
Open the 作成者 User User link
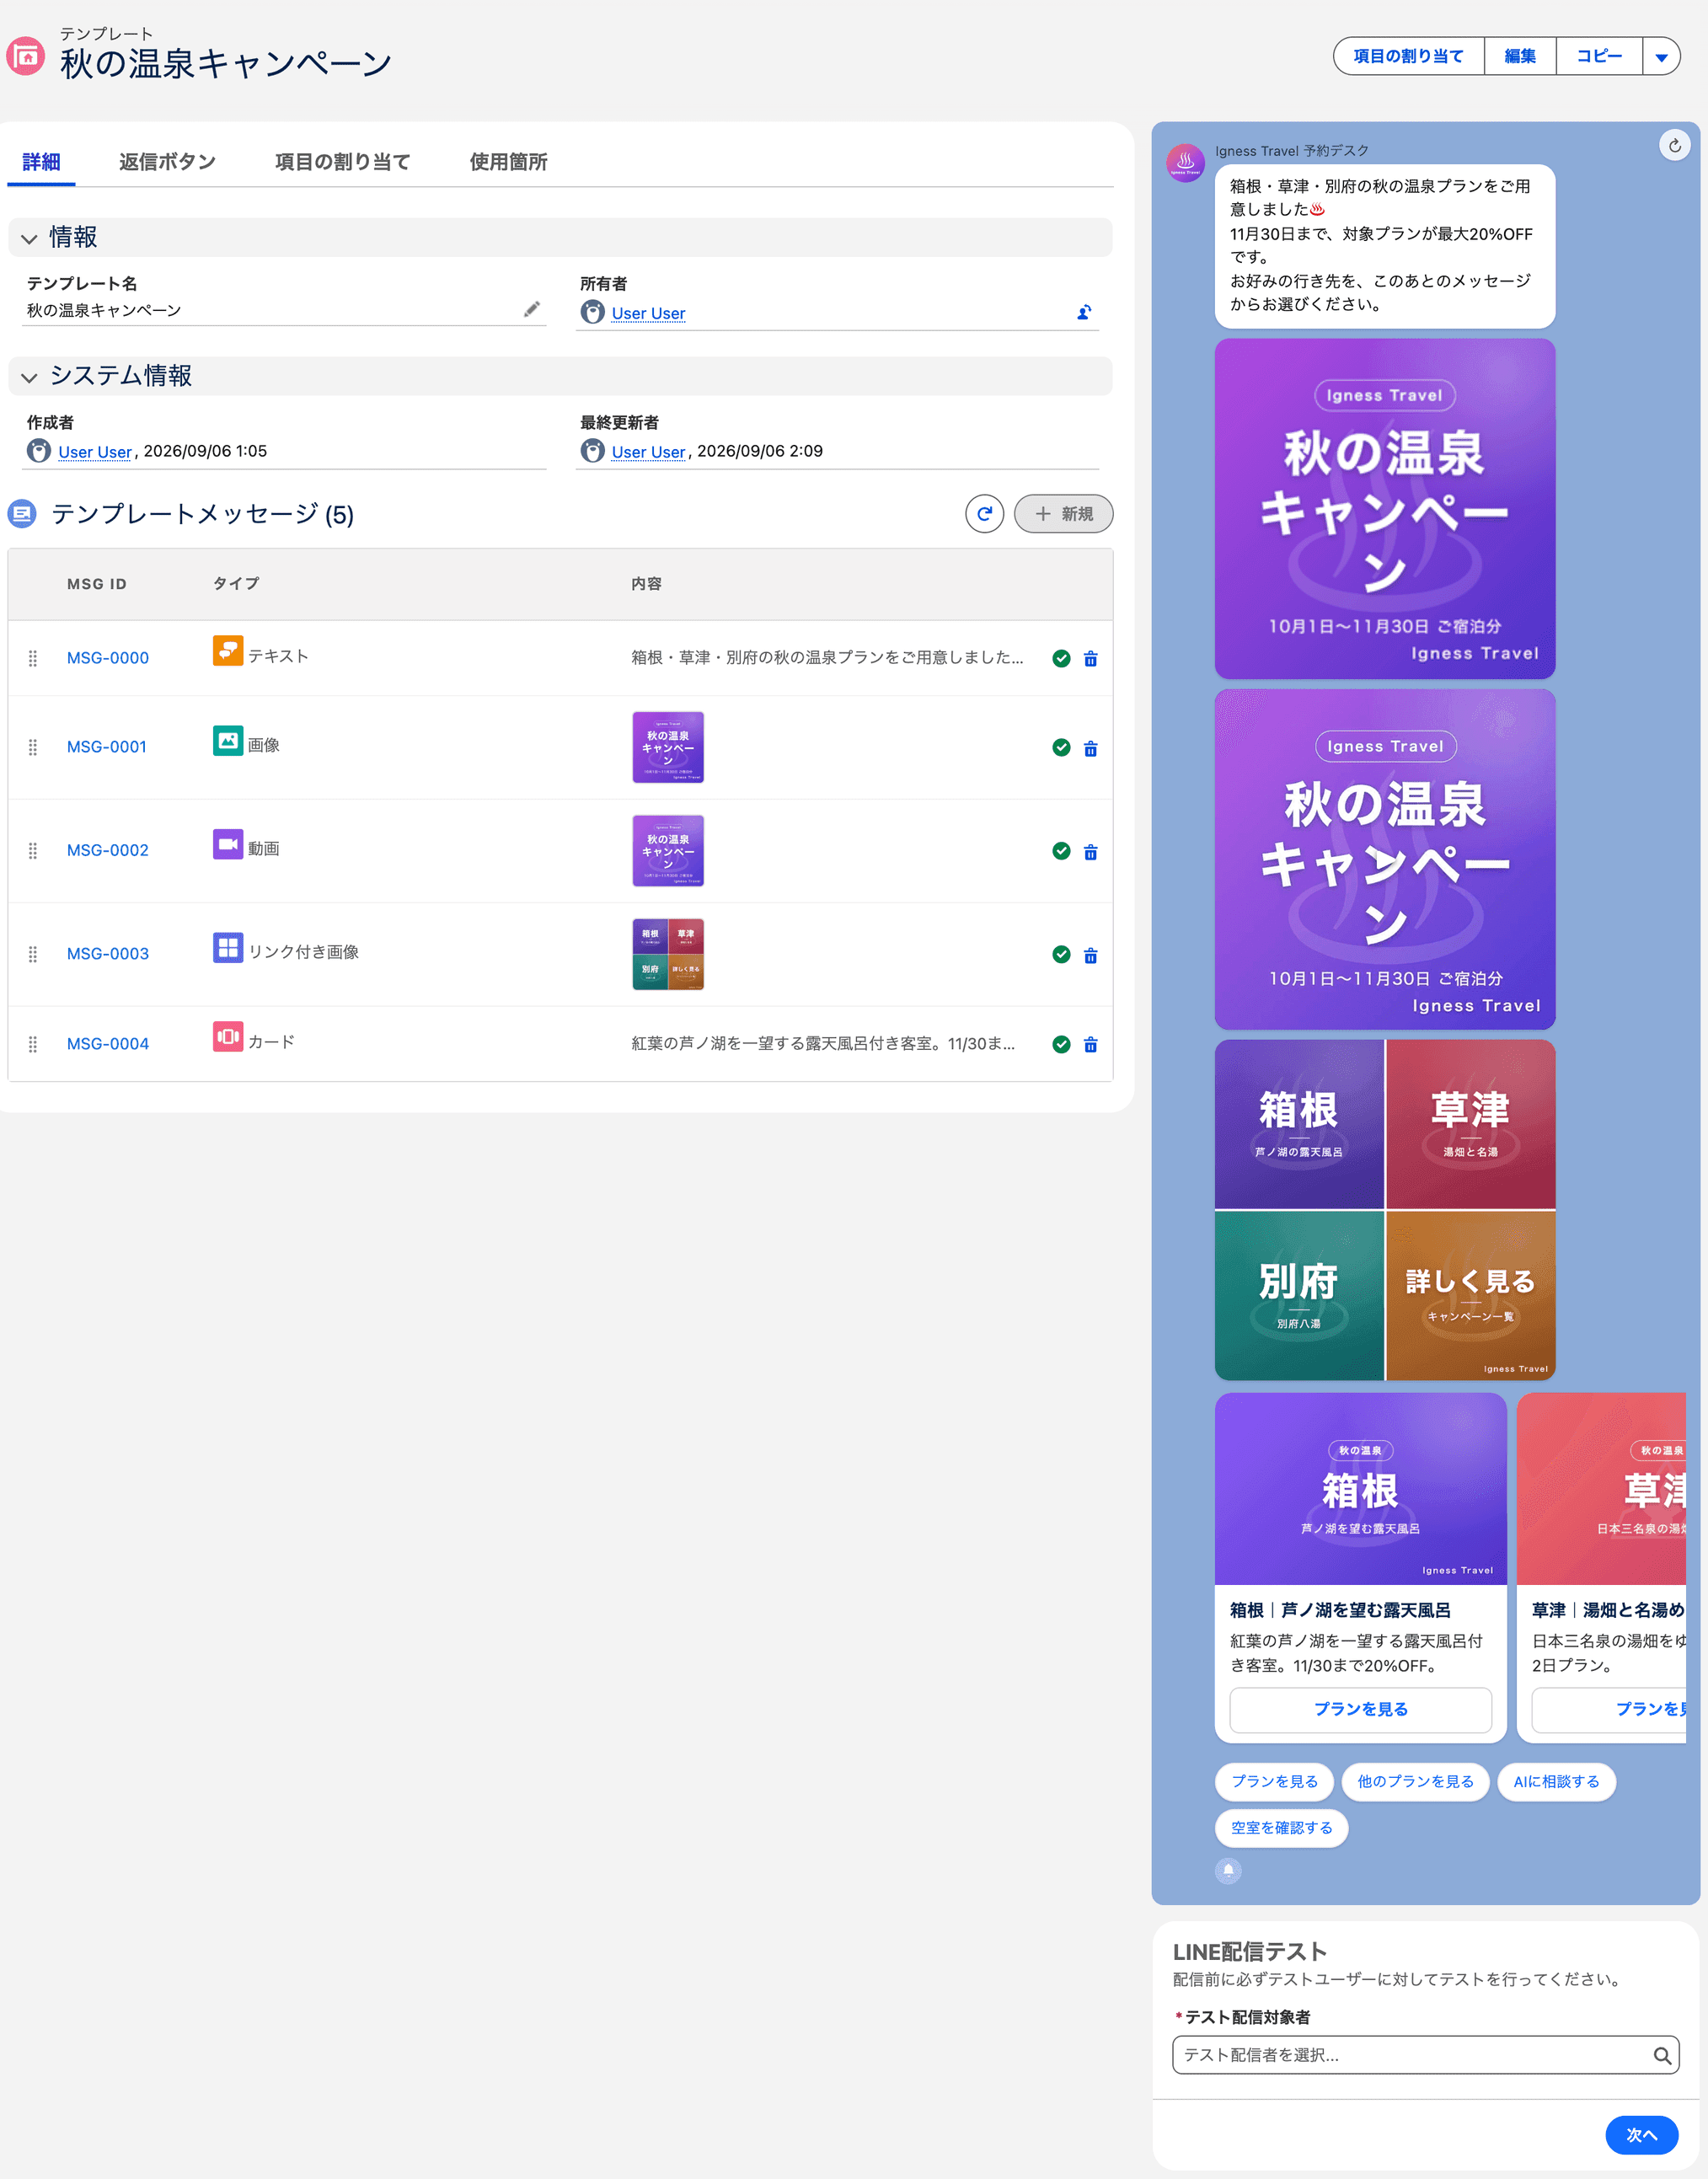[95, 452]
